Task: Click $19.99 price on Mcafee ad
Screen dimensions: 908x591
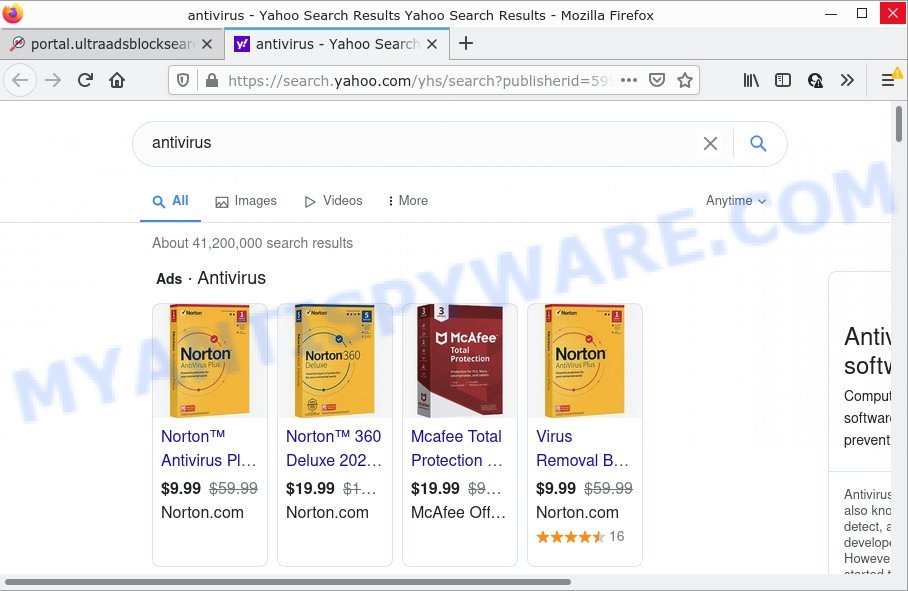Action: coord(435,489)
